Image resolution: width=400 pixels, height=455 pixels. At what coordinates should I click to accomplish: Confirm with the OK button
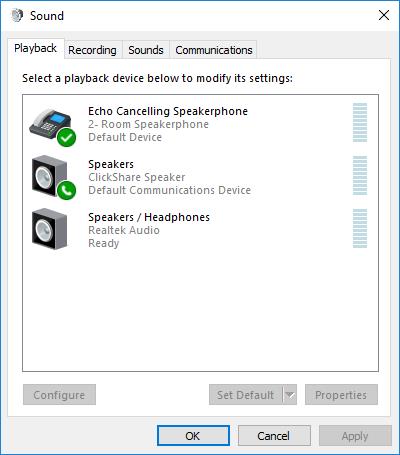point(193,436)
